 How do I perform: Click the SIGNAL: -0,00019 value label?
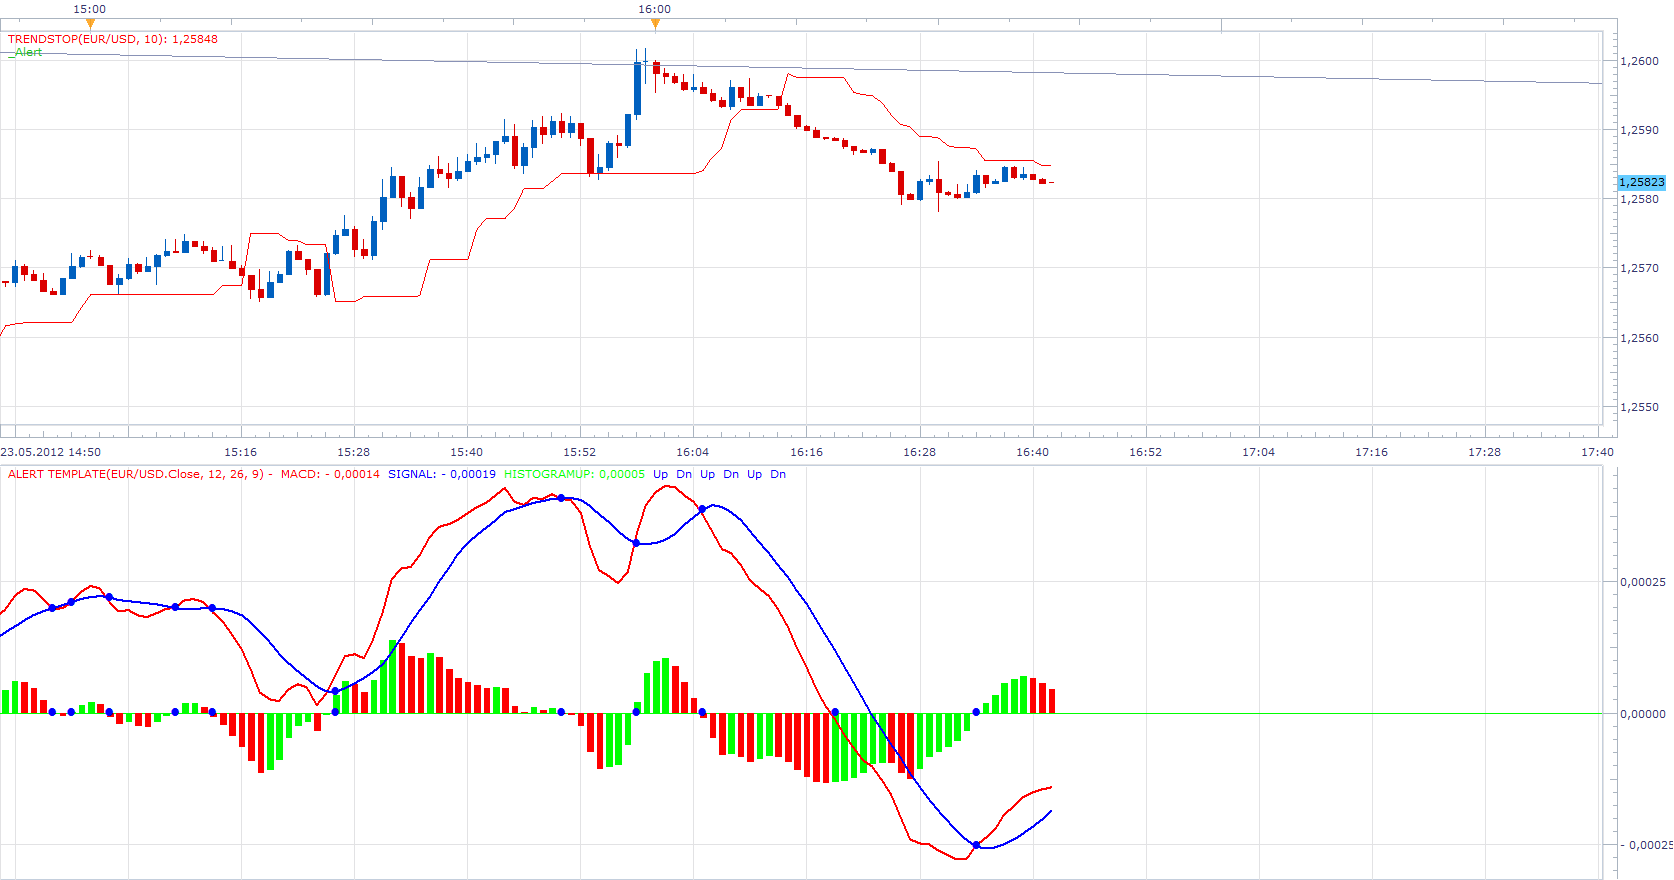(x=441, y=474)
